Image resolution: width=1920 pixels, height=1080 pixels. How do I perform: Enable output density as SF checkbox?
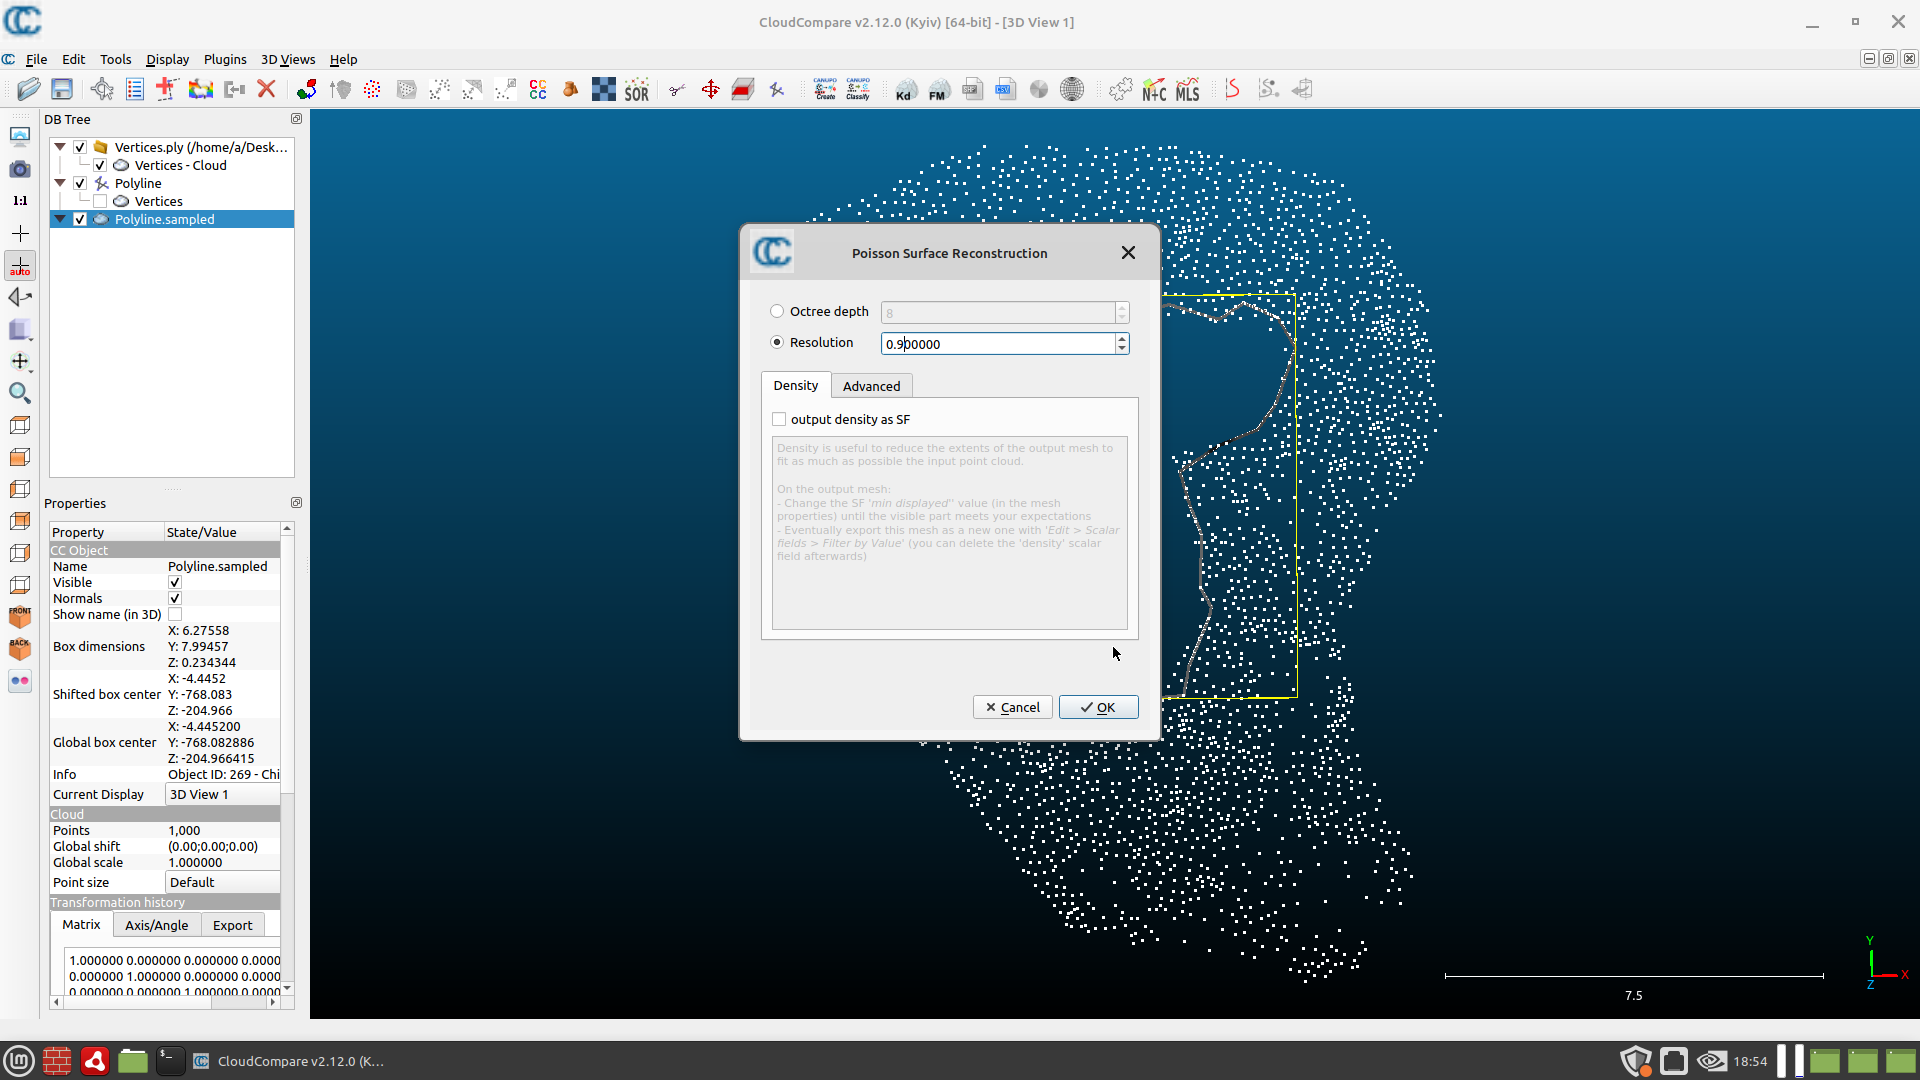click(x=779, y=419)
